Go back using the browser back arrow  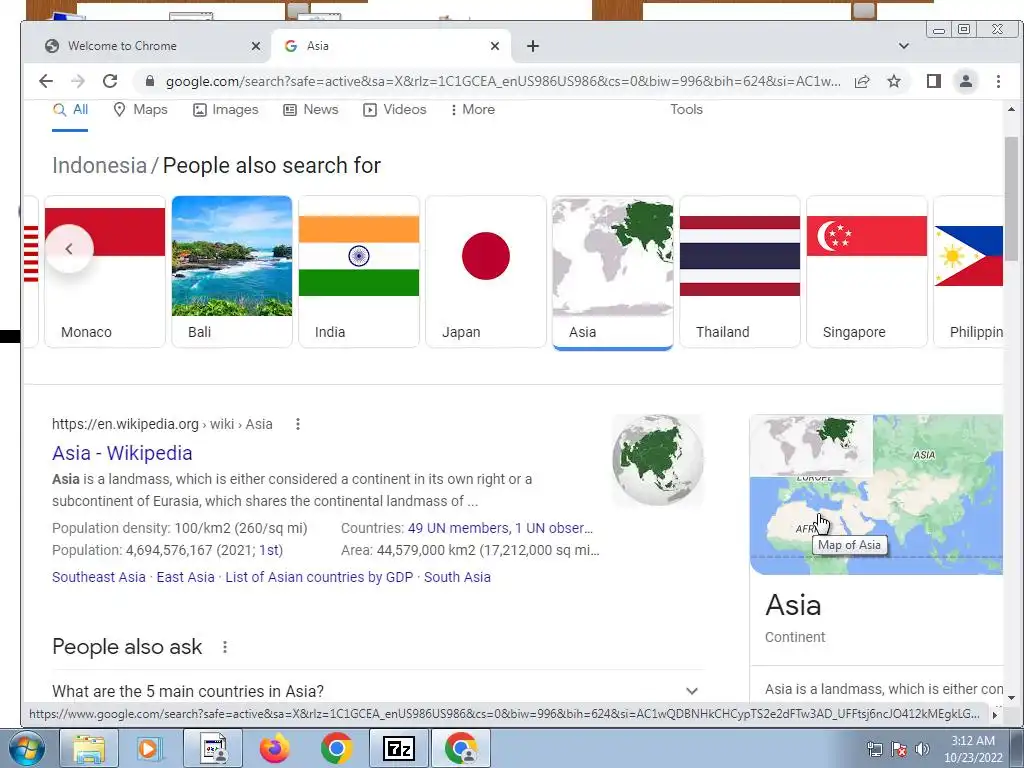pyautogui.click(x=46, y=81)
